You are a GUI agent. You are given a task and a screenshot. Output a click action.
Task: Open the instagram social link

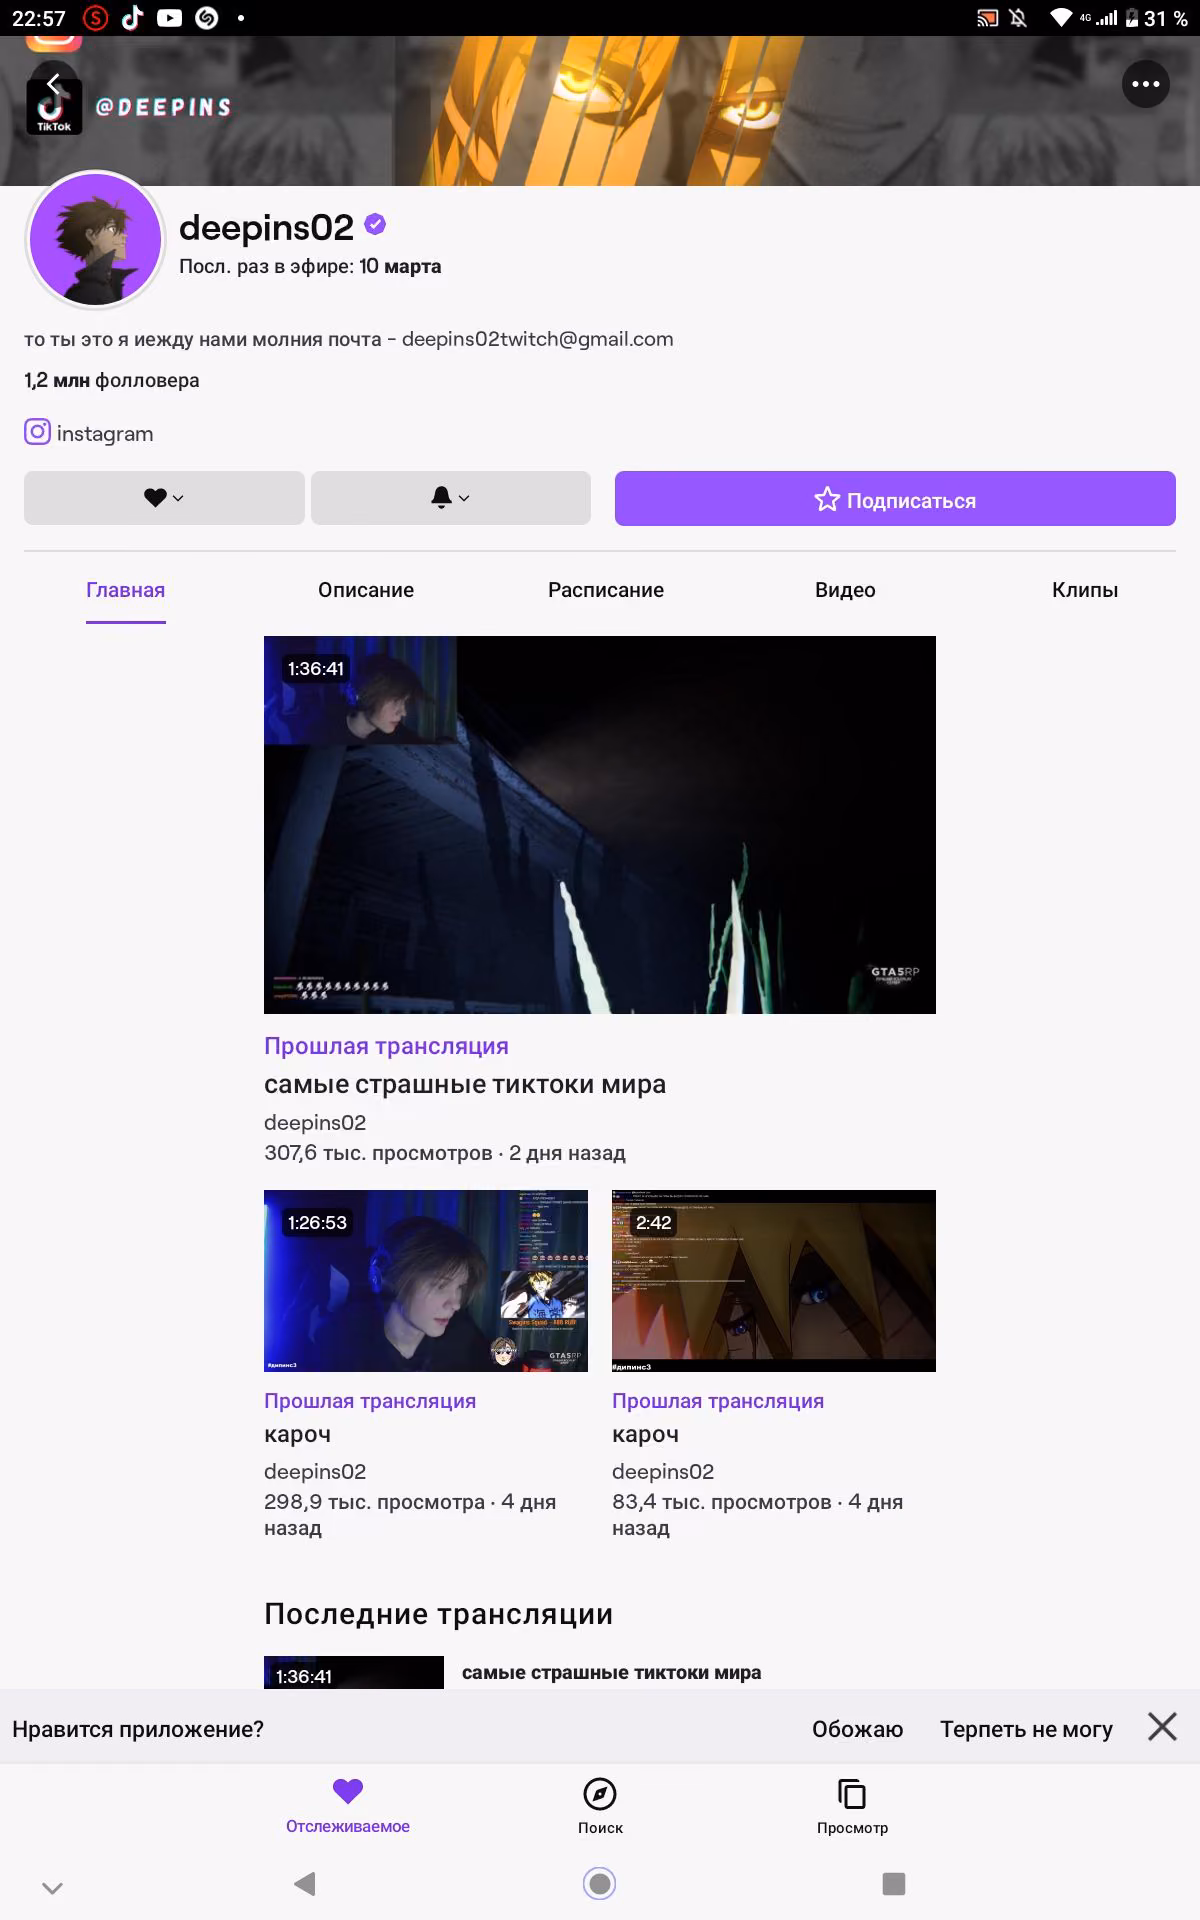(89, 433)
